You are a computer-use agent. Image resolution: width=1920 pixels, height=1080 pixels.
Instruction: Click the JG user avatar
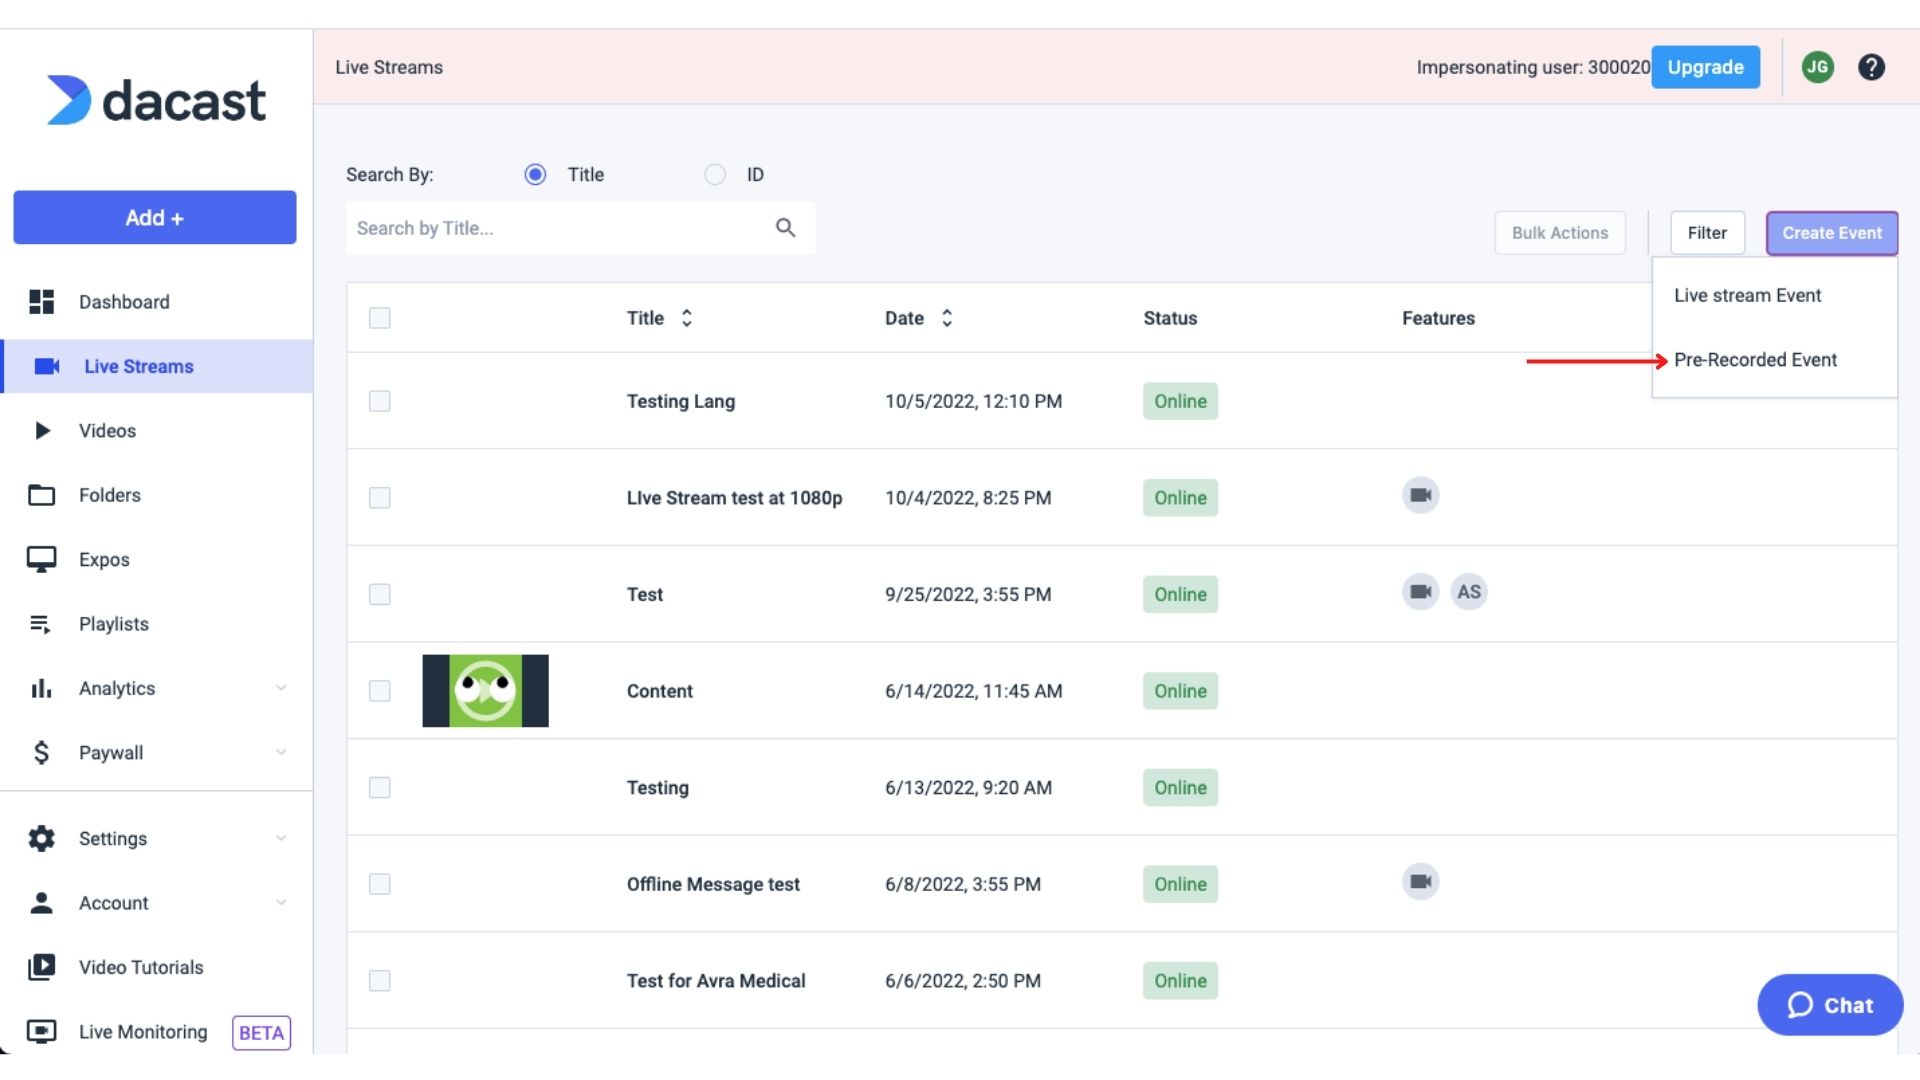[x=1817, y=67]
